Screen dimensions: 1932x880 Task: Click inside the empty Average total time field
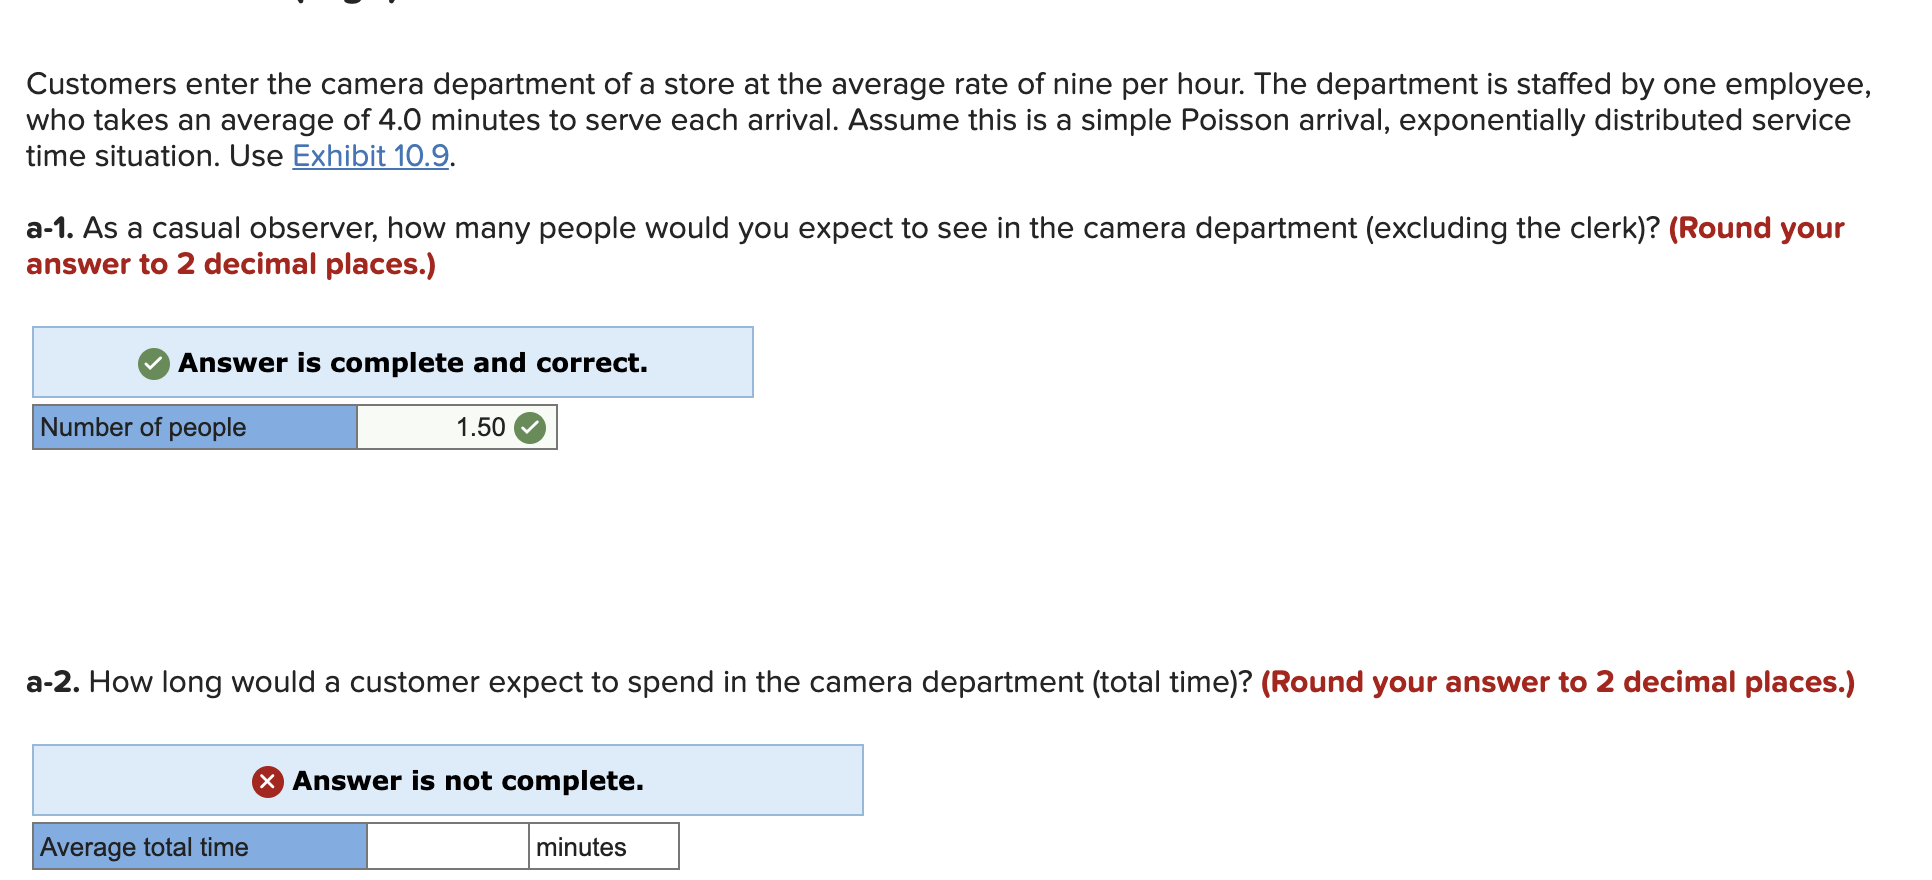click(x=446, y=846)
